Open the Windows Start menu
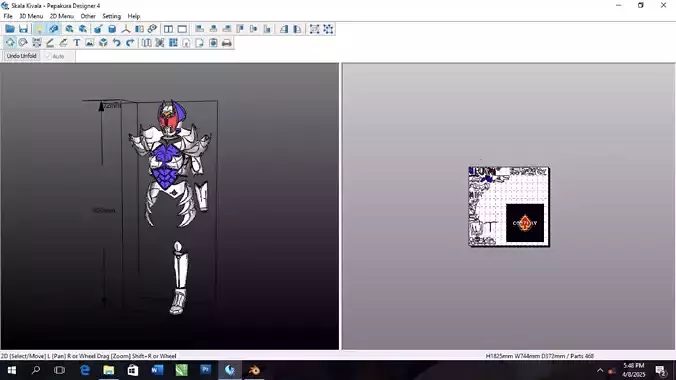This screenshot has height=380, width=676. click(x=12, y=370)
